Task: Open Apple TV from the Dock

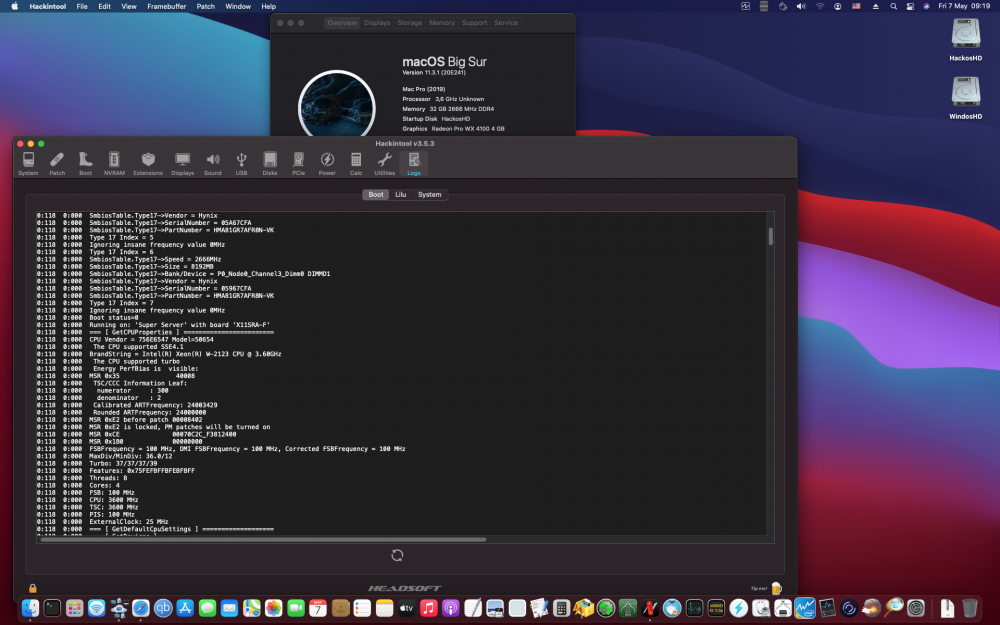Action: pyautogui.click(x=406, y=608)
